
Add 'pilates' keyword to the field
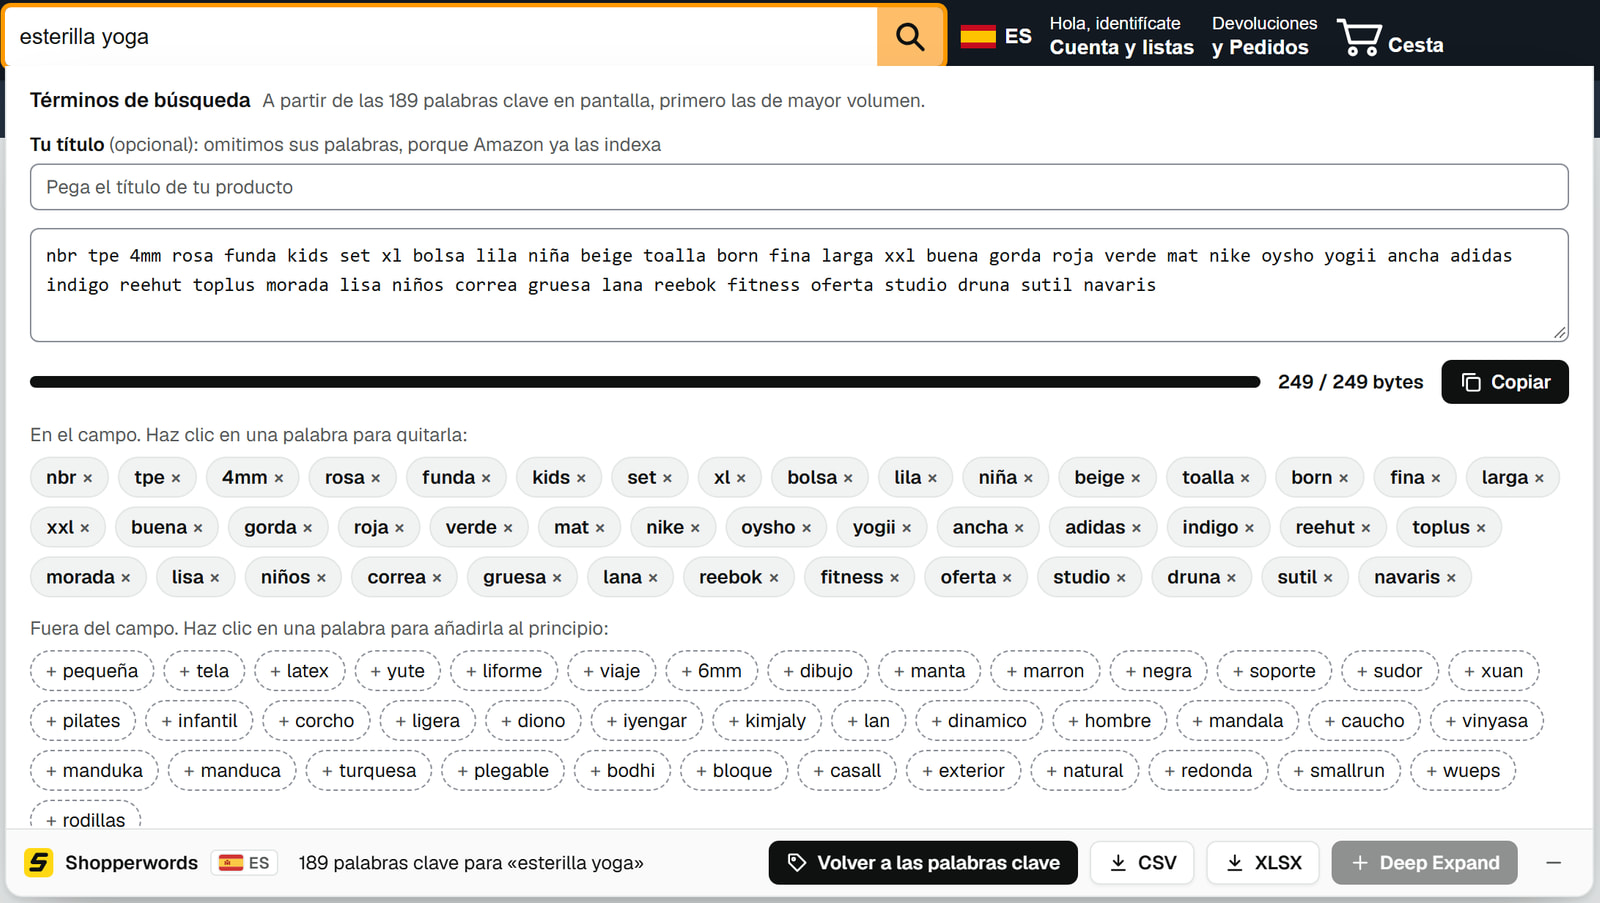83,721
